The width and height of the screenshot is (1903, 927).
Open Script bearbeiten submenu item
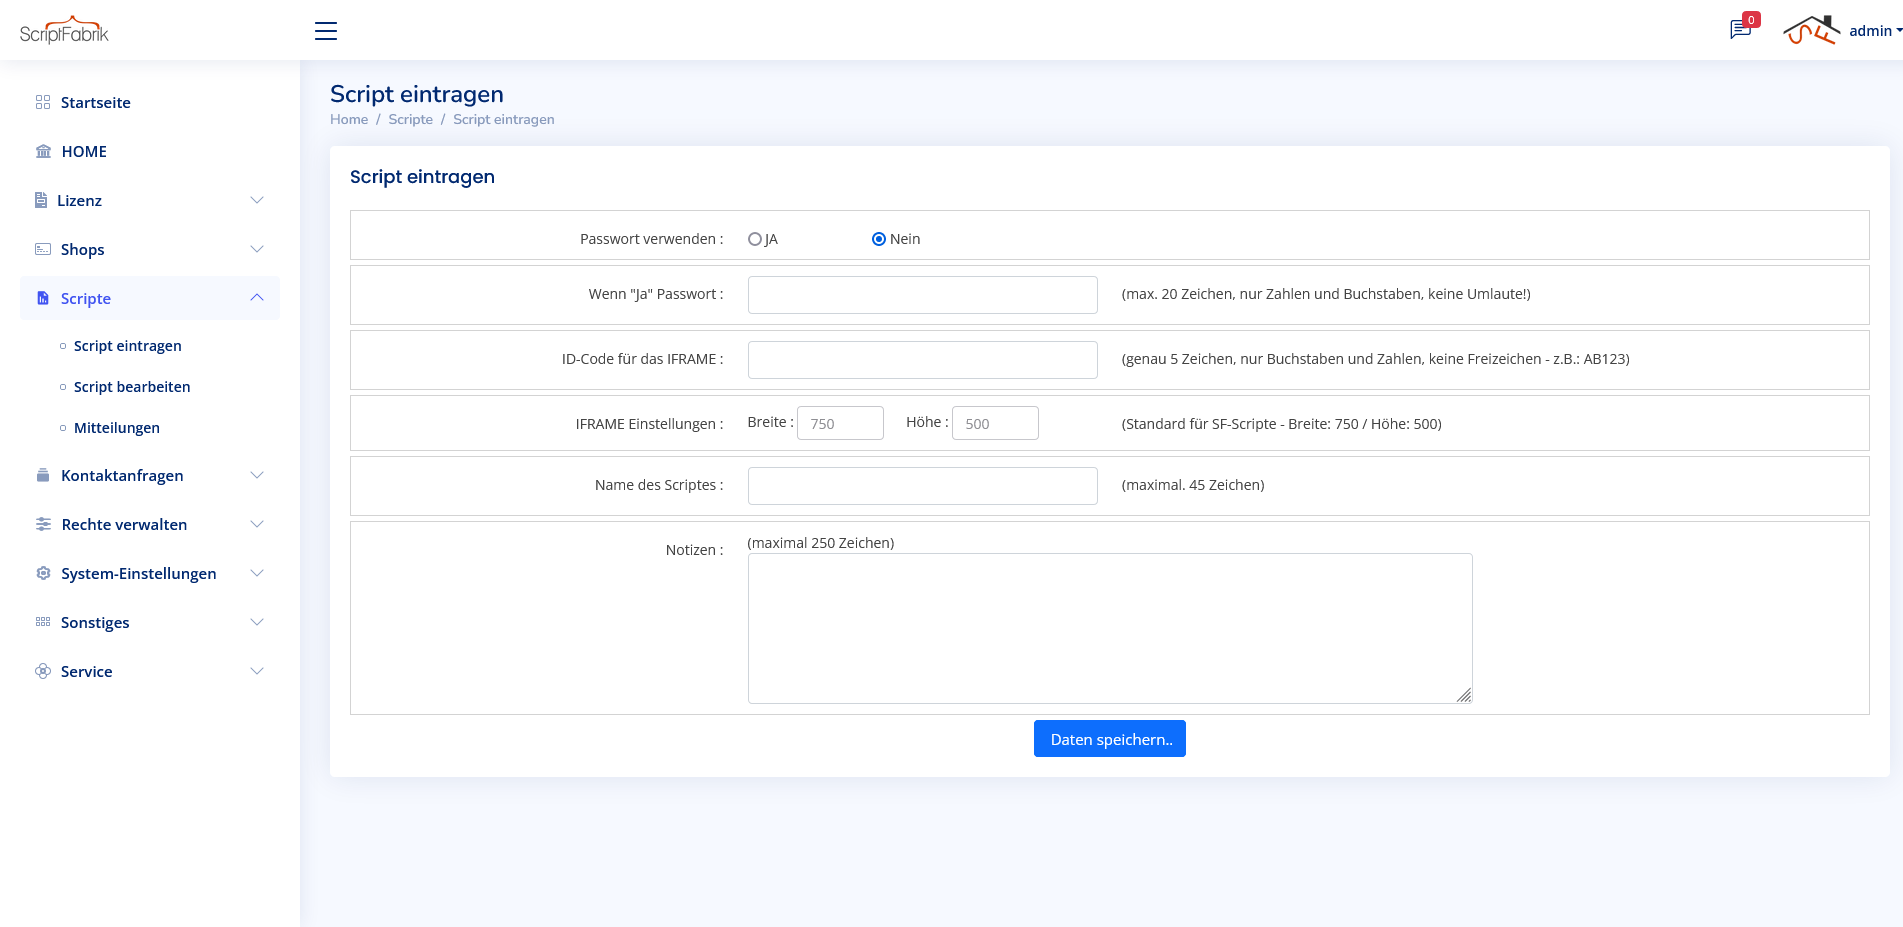132,387
